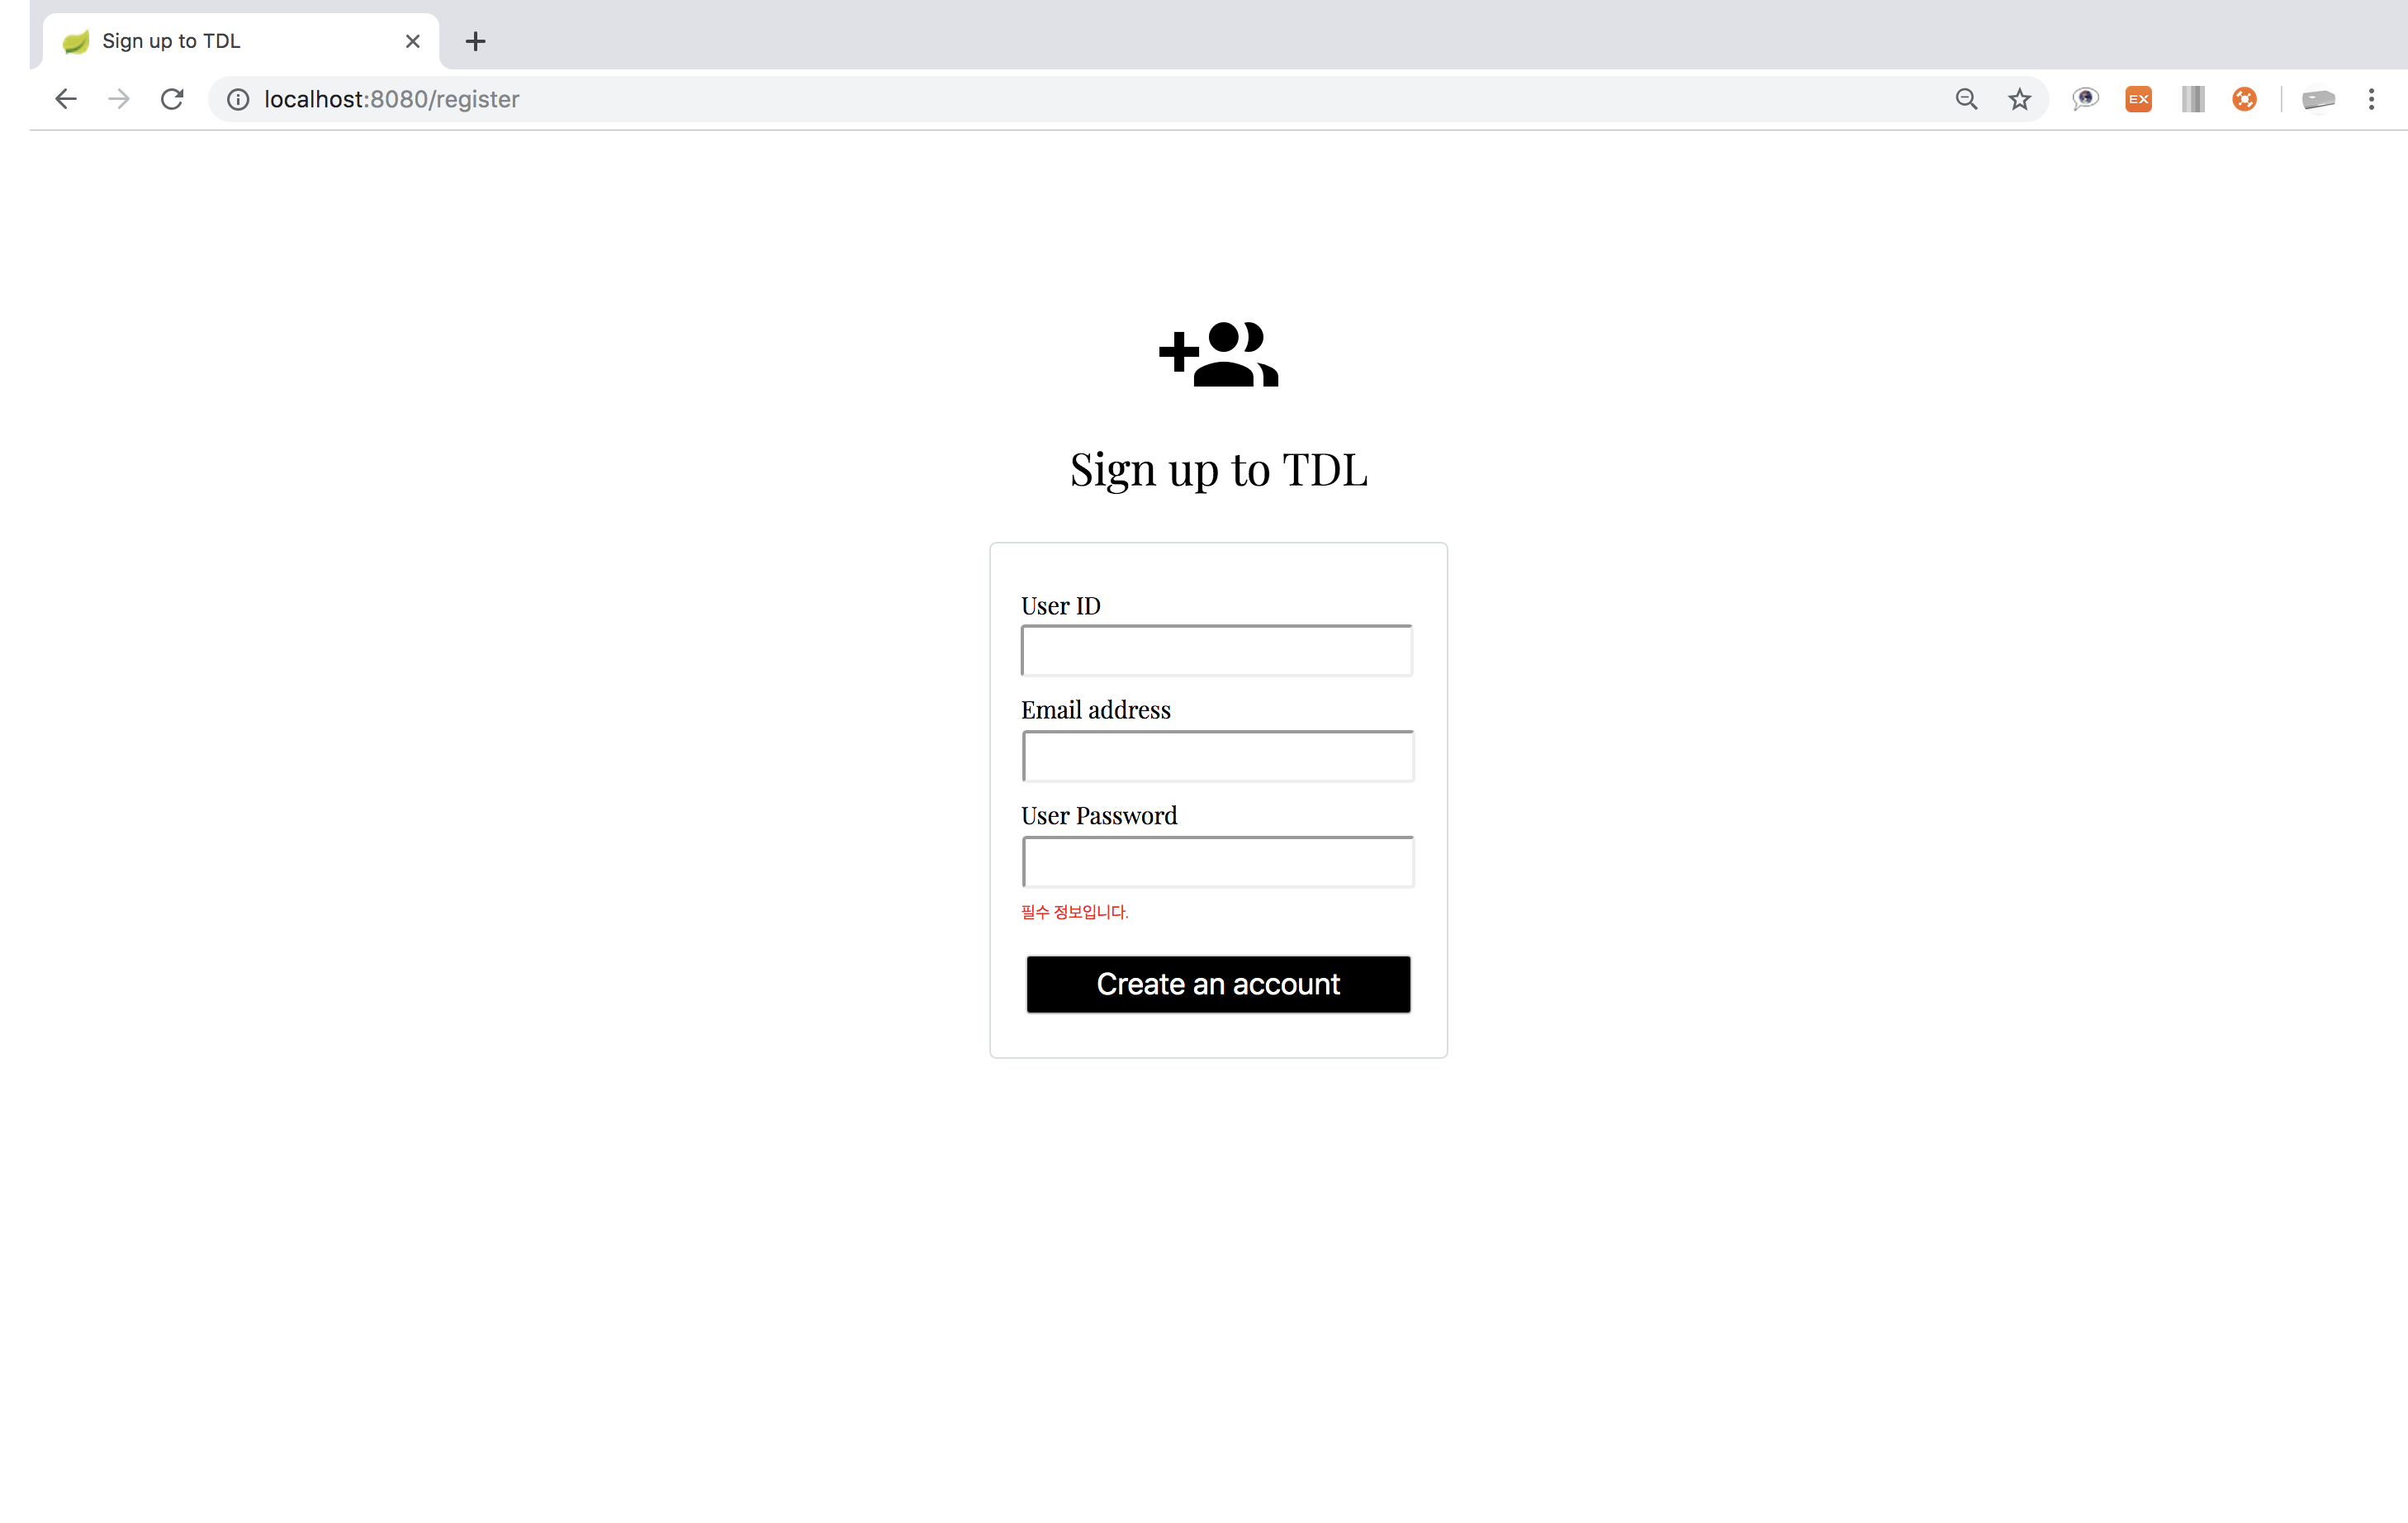
Task: Click the browser ad-block icon
Action: pos(2244,98)
